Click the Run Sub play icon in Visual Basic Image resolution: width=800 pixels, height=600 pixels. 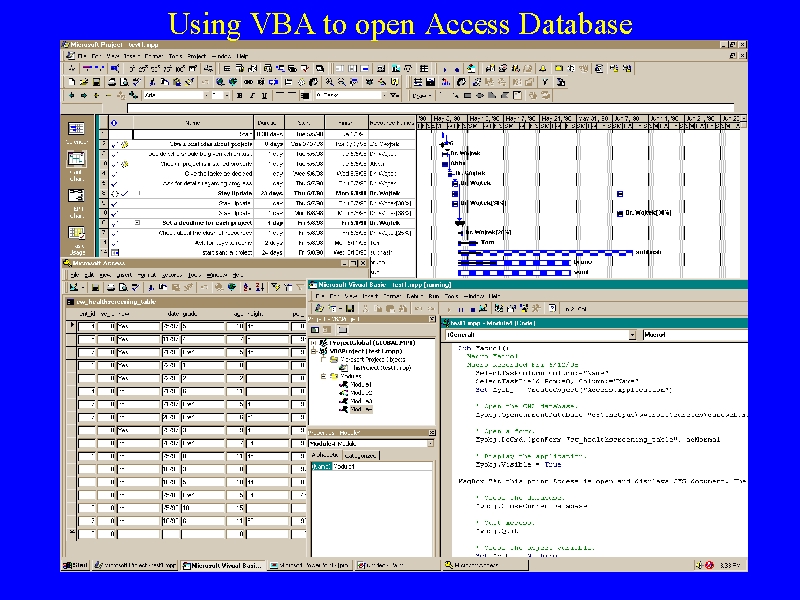coord(448,309)
